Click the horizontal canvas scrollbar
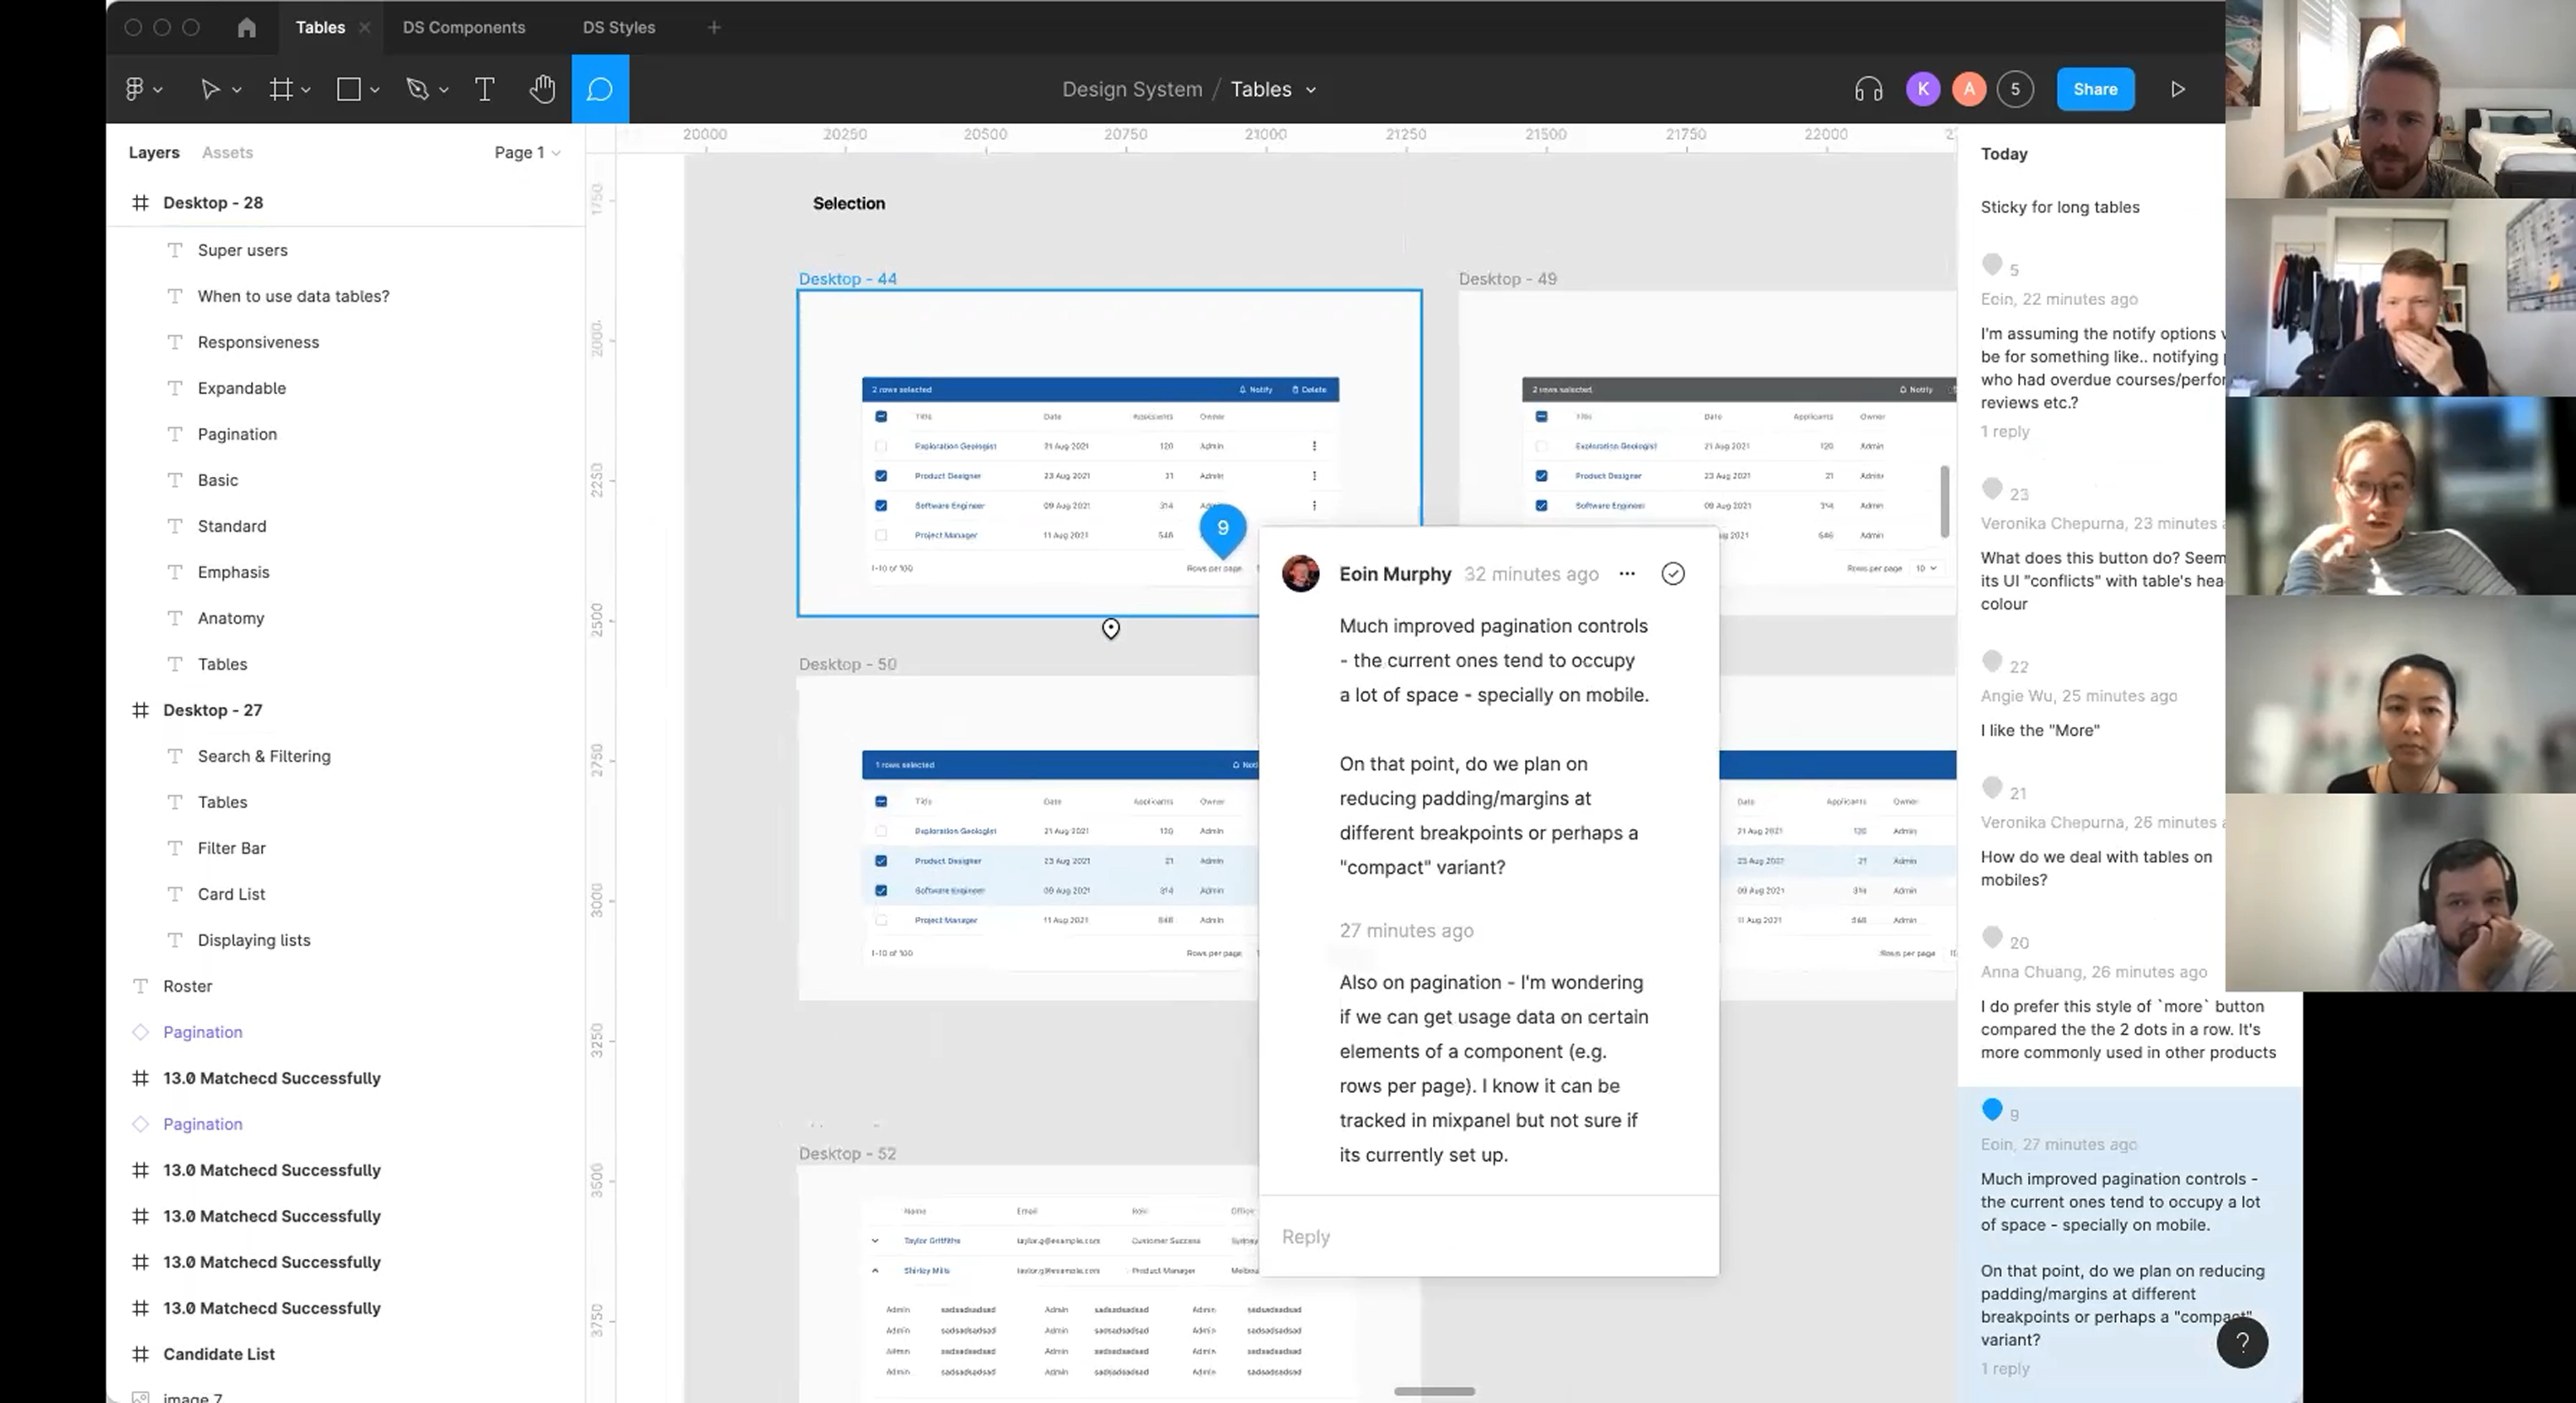The image size is (2576, 1403). click(1434, 1391)
